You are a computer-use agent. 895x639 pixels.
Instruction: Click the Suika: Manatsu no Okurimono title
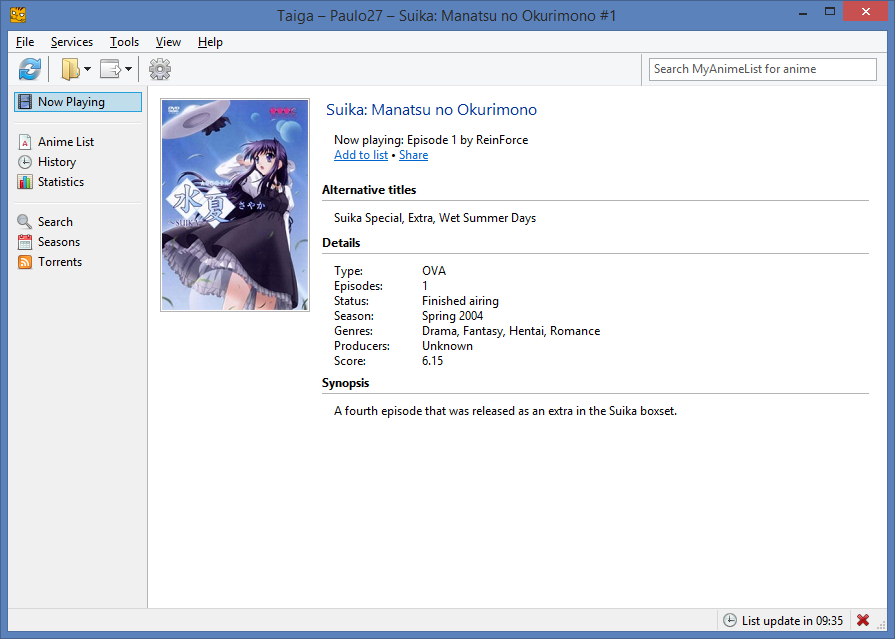point(432,110)
